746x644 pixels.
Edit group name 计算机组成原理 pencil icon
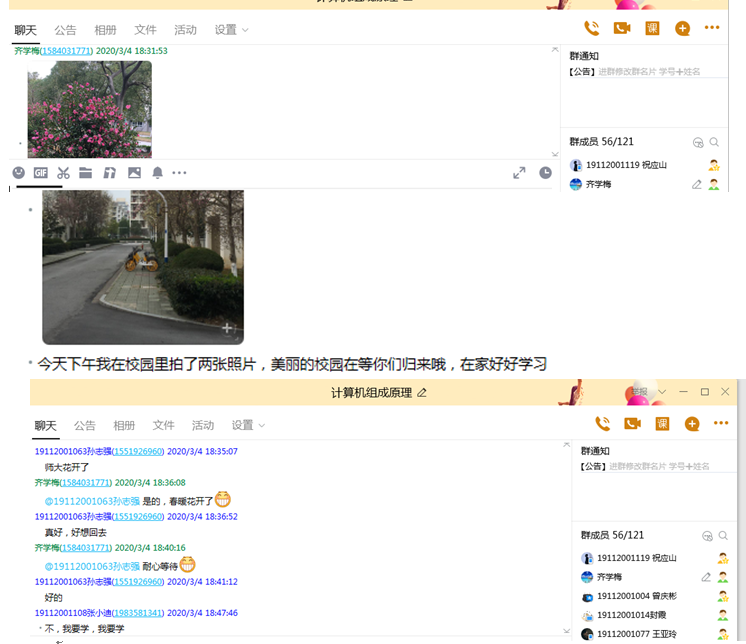pos(422,392)
